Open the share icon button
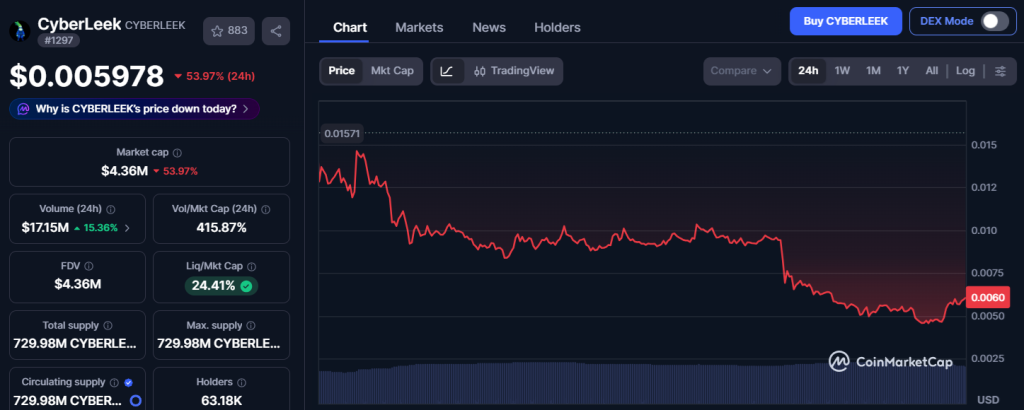The height and width of the screenshot is (410, 1024). point(276,31)
